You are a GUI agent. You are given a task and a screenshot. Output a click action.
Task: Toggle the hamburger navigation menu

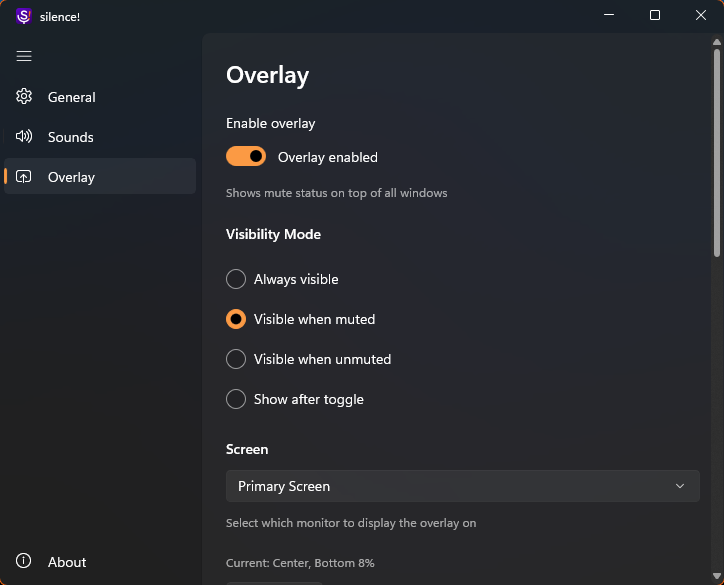click(x=24, y=56)
